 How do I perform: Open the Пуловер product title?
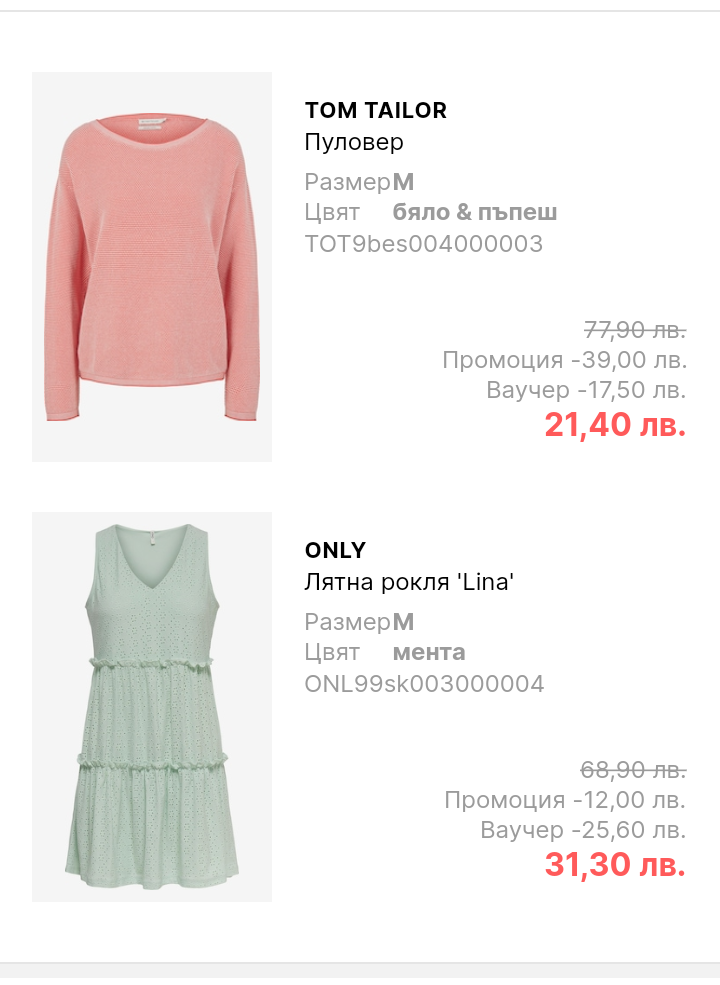(x=354, y=143)
